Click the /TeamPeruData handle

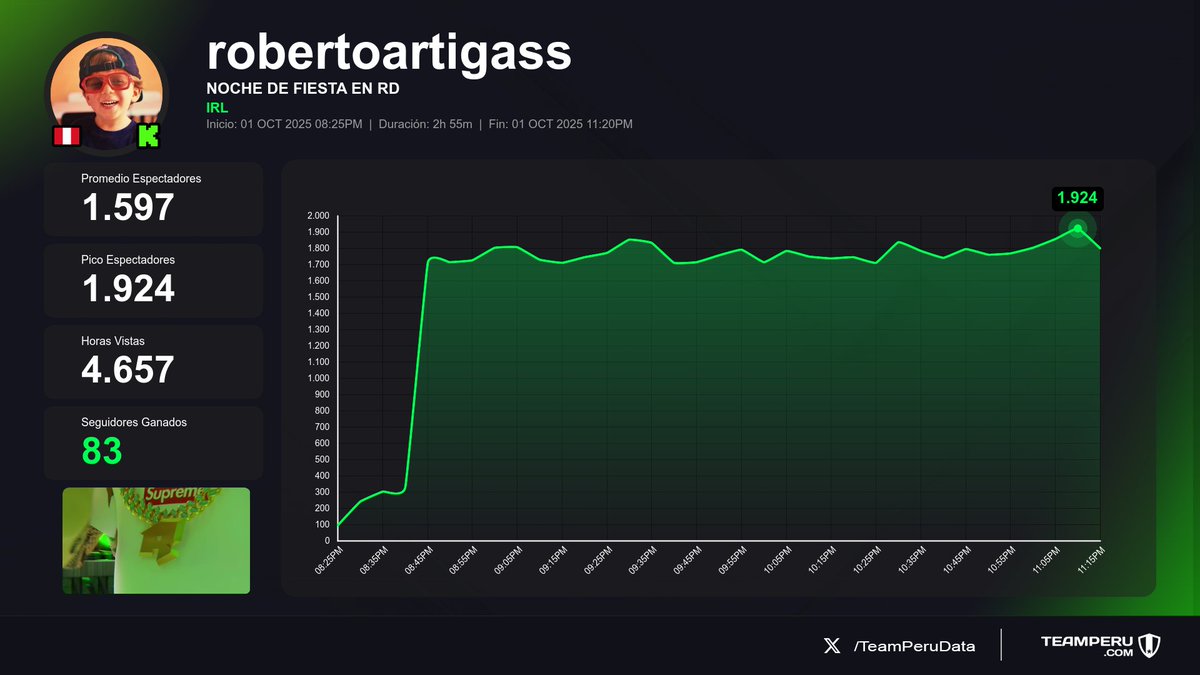point(914,646)
